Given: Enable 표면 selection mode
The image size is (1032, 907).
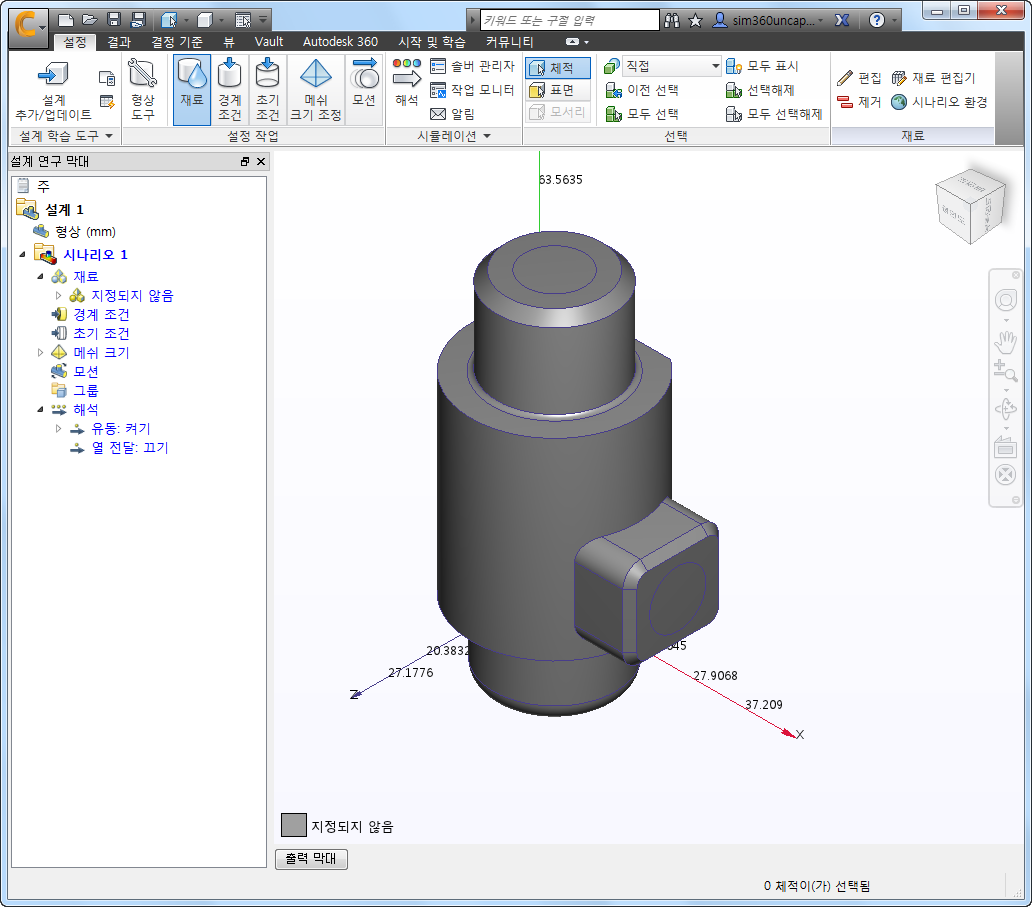Looking at the screenshot, I should point(557,90).
